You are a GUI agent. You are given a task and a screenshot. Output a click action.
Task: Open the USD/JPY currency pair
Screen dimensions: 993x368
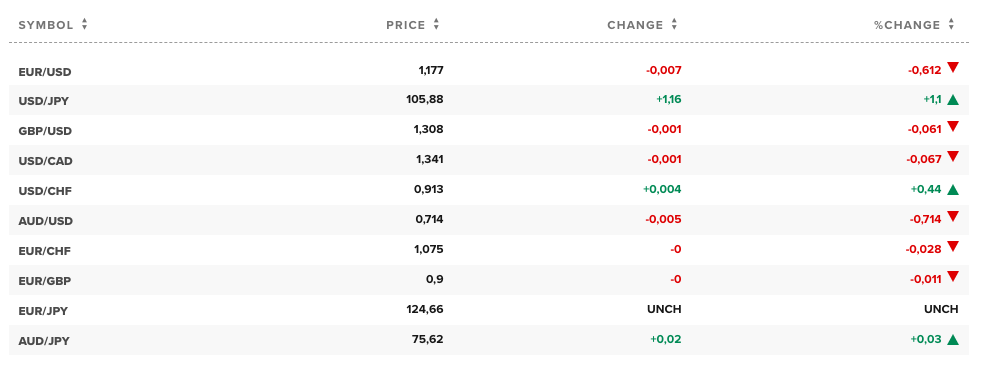point(44,101)
